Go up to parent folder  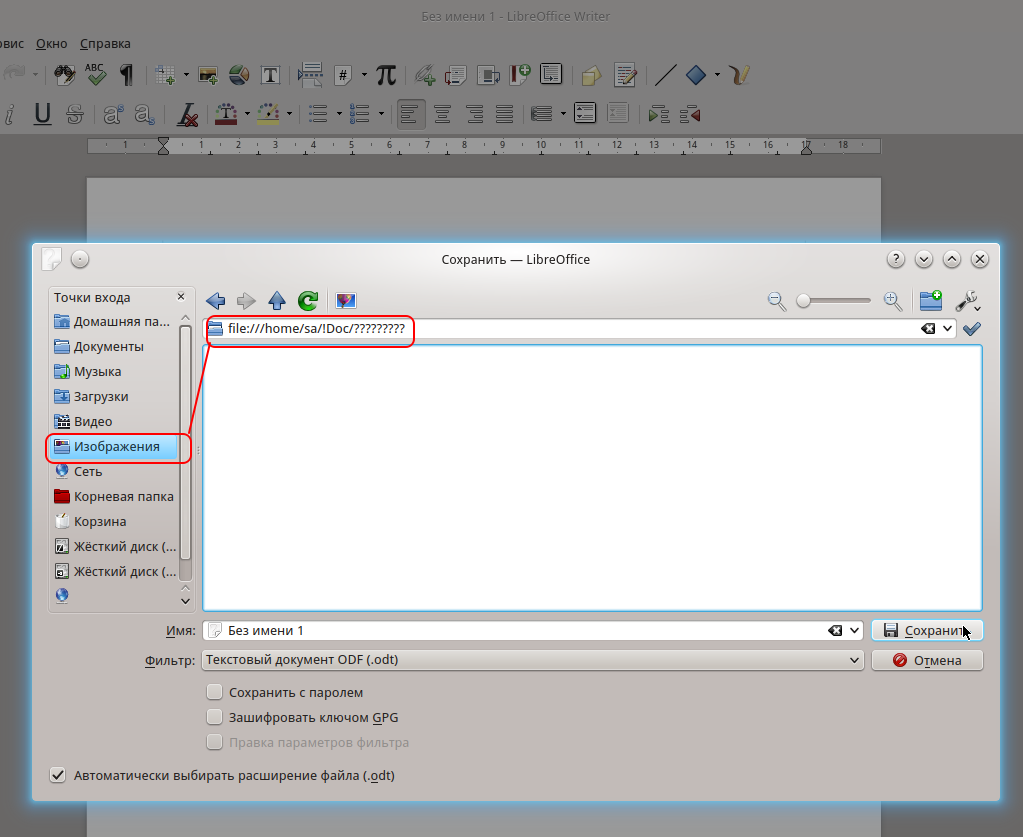277,301
